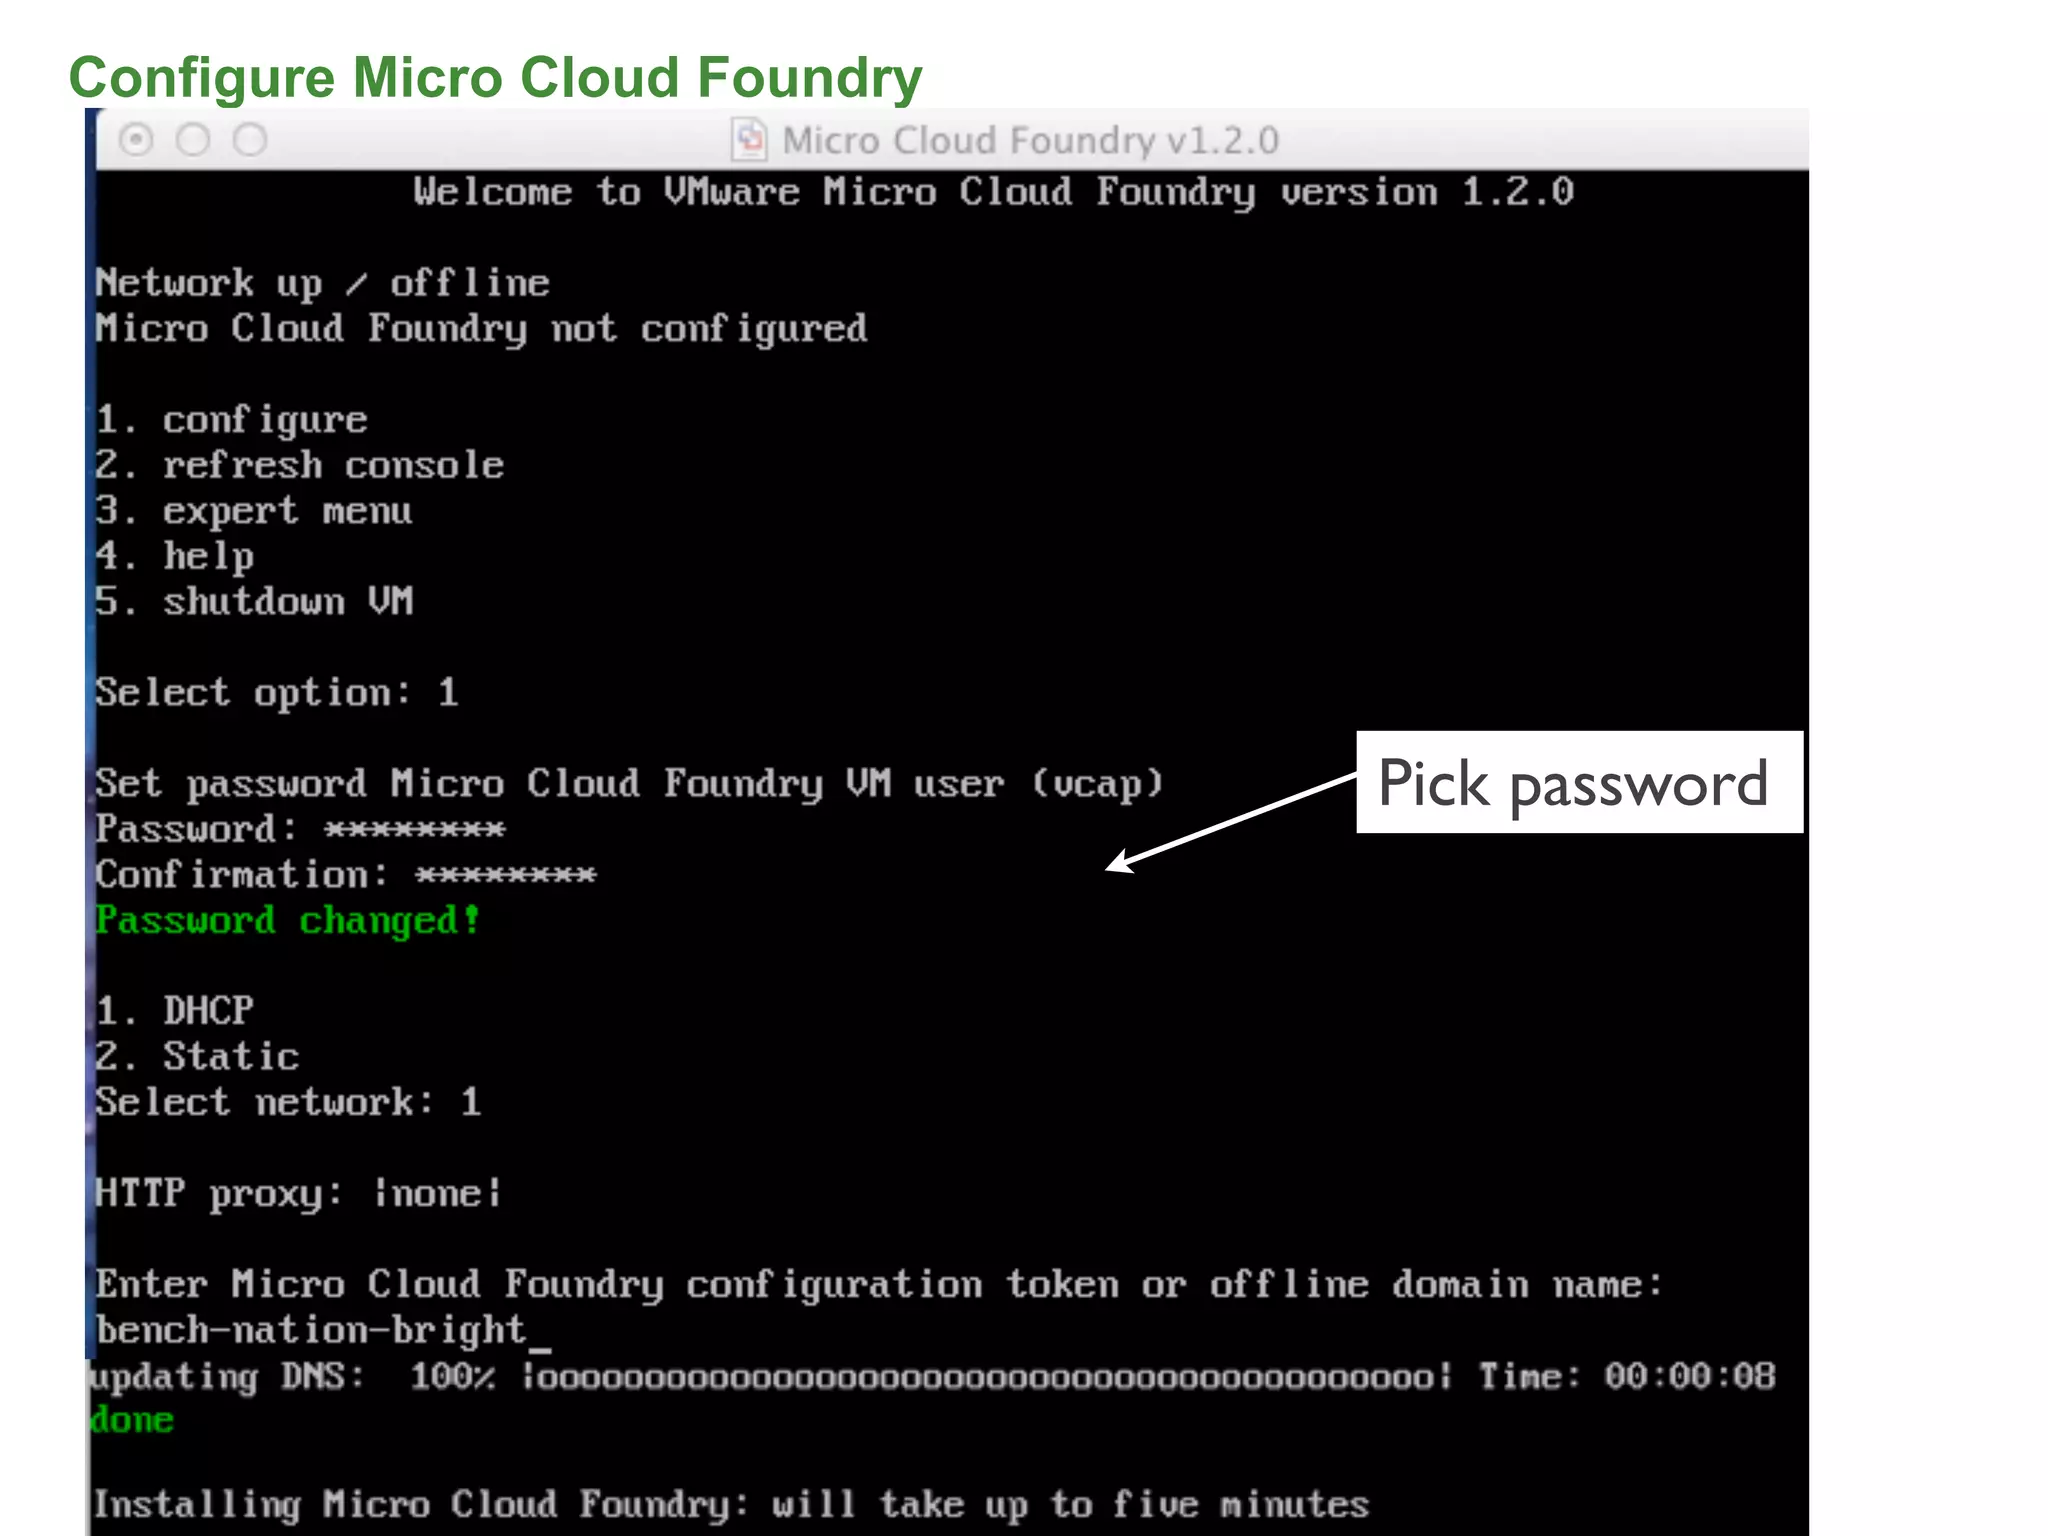Click the '1. DHCP' network option
Image resolution: width=2048 pixels, height=1536 pixels.
(x=174, y=1011)
